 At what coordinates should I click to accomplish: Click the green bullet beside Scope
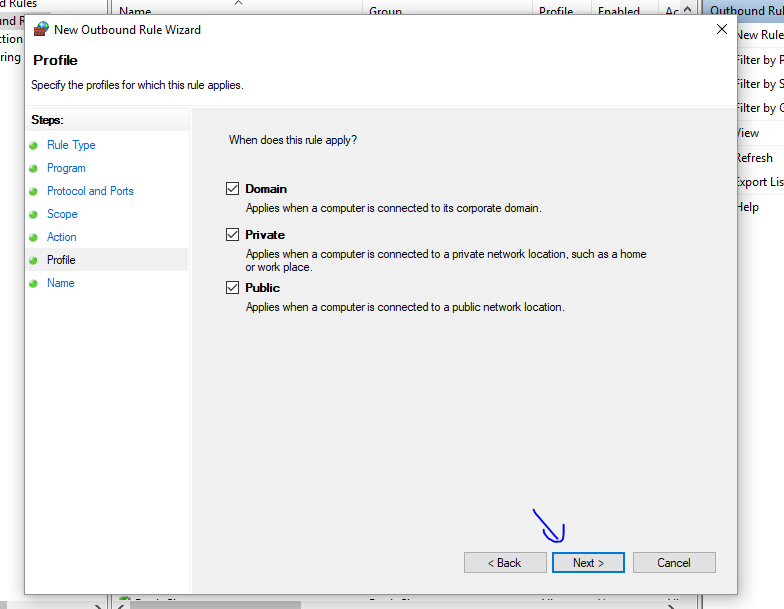point(34,214)
